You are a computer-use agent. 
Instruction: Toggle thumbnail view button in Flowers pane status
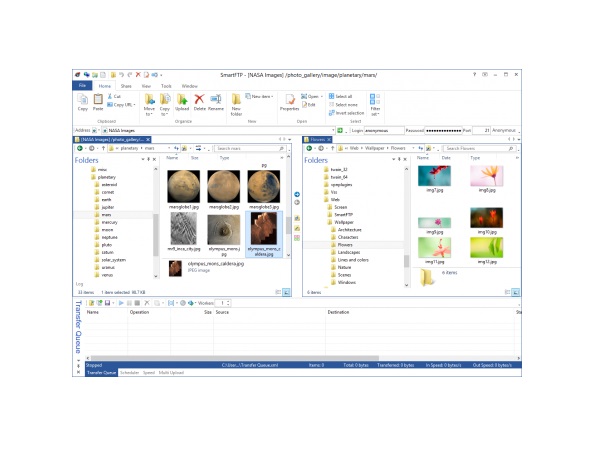click(x=516, y=292)
